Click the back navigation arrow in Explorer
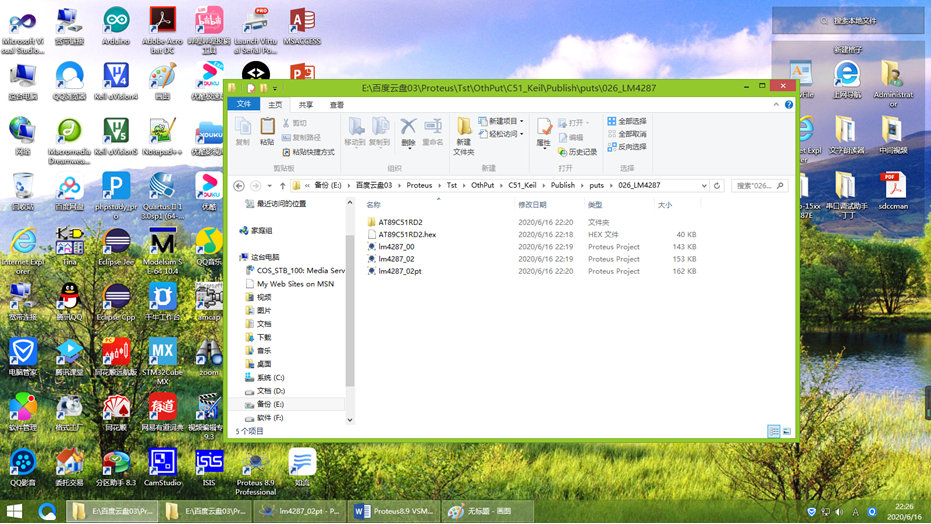Screen dimensions: 931x524 pyautogui.click(x=239, y=186)
